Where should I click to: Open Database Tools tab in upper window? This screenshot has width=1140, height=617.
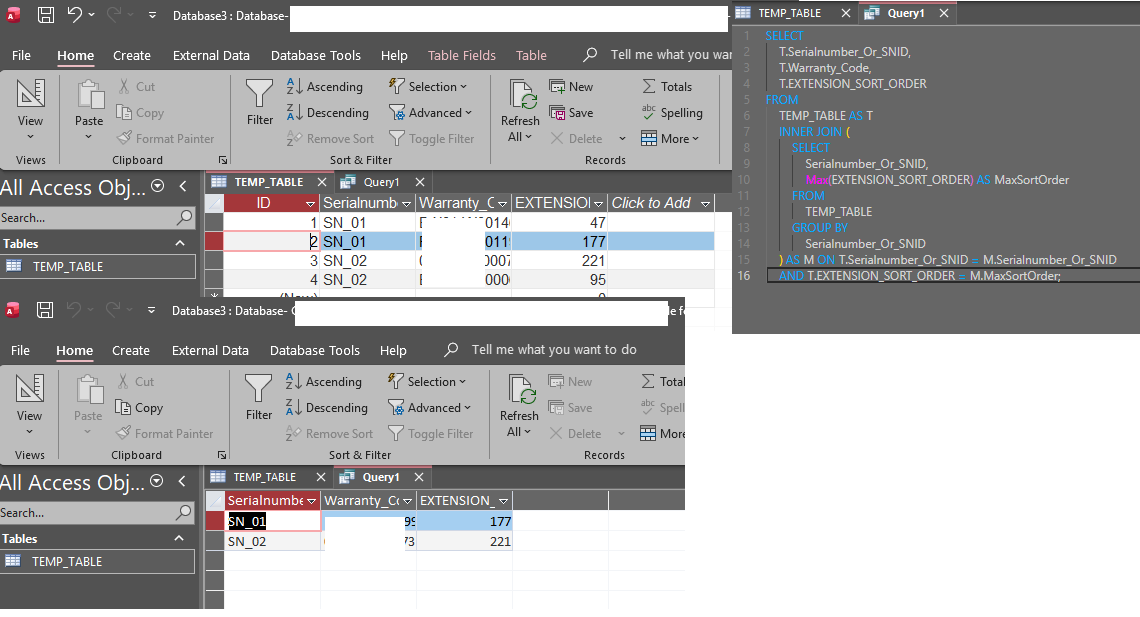(316, 55)
